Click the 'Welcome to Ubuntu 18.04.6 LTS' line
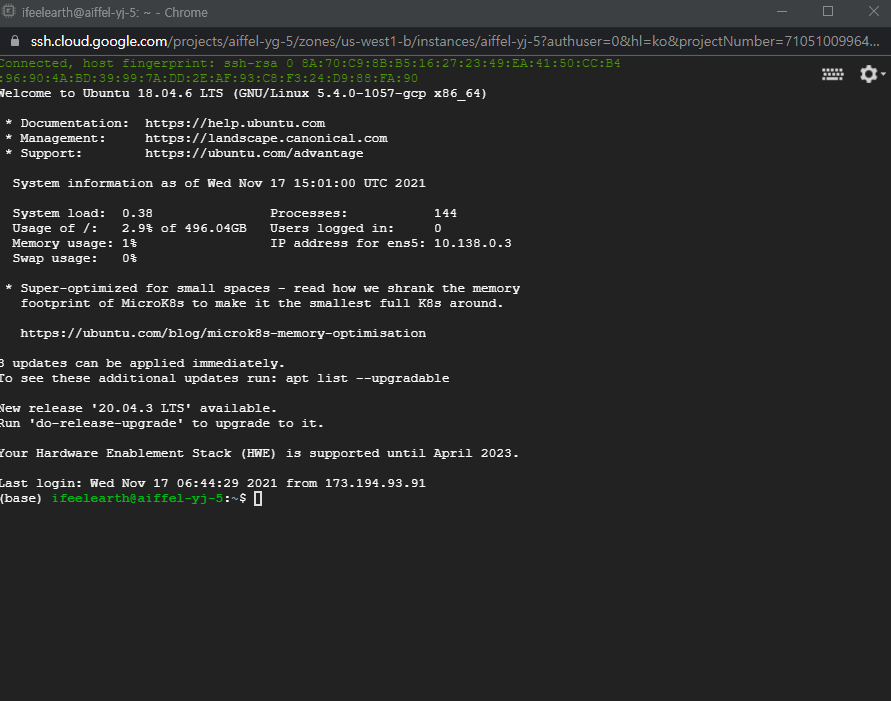This screenshot has width=891, height=701. [243, 93]
